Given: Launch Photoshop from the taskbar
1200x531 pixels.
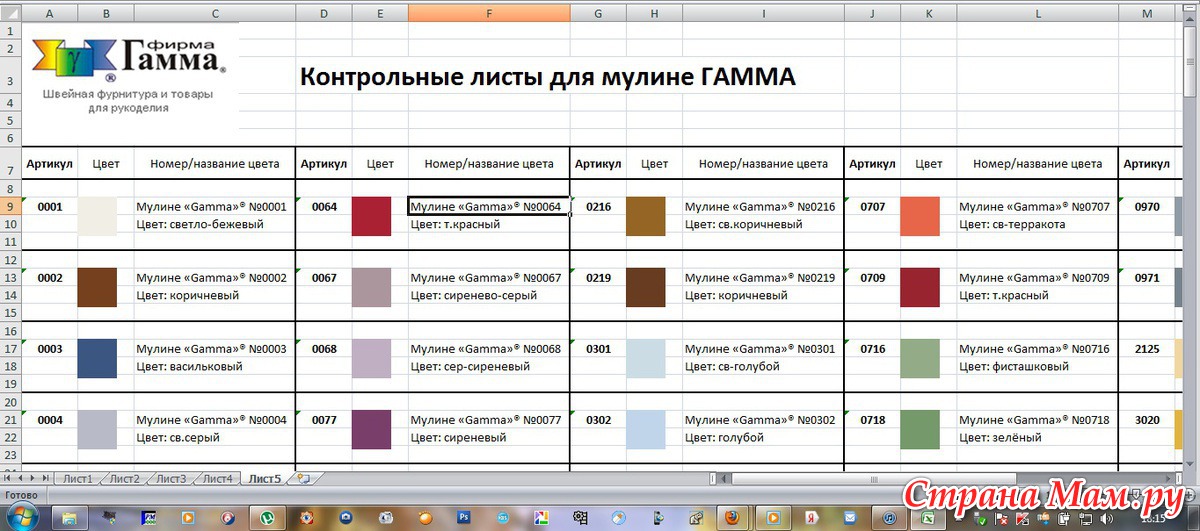Looking at the screenshot, I should (x=463, y=518).
